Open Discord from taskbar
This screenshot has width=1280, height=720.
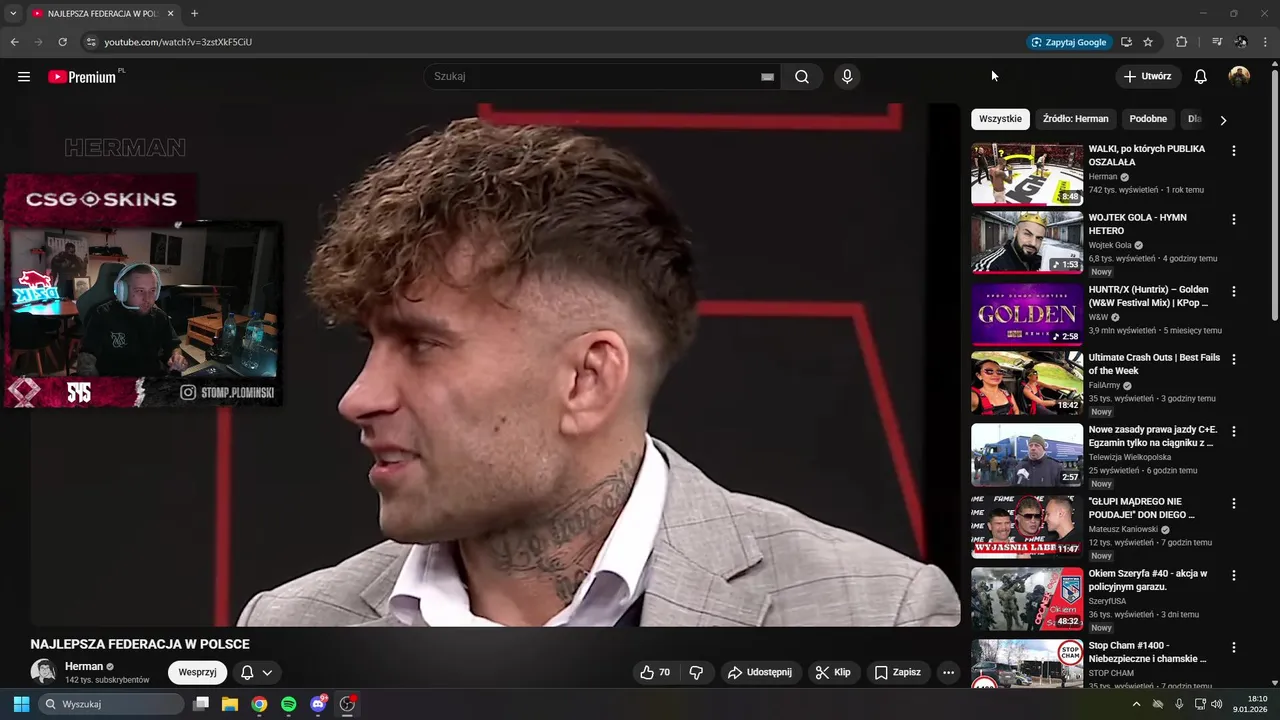[x=318, y=704]
